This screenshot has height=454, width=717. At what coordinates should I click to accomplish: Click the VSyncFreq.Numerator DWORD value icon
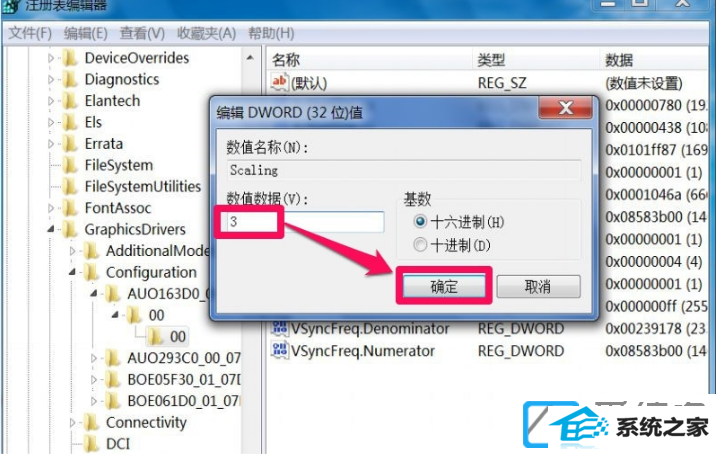click(279, 350)
